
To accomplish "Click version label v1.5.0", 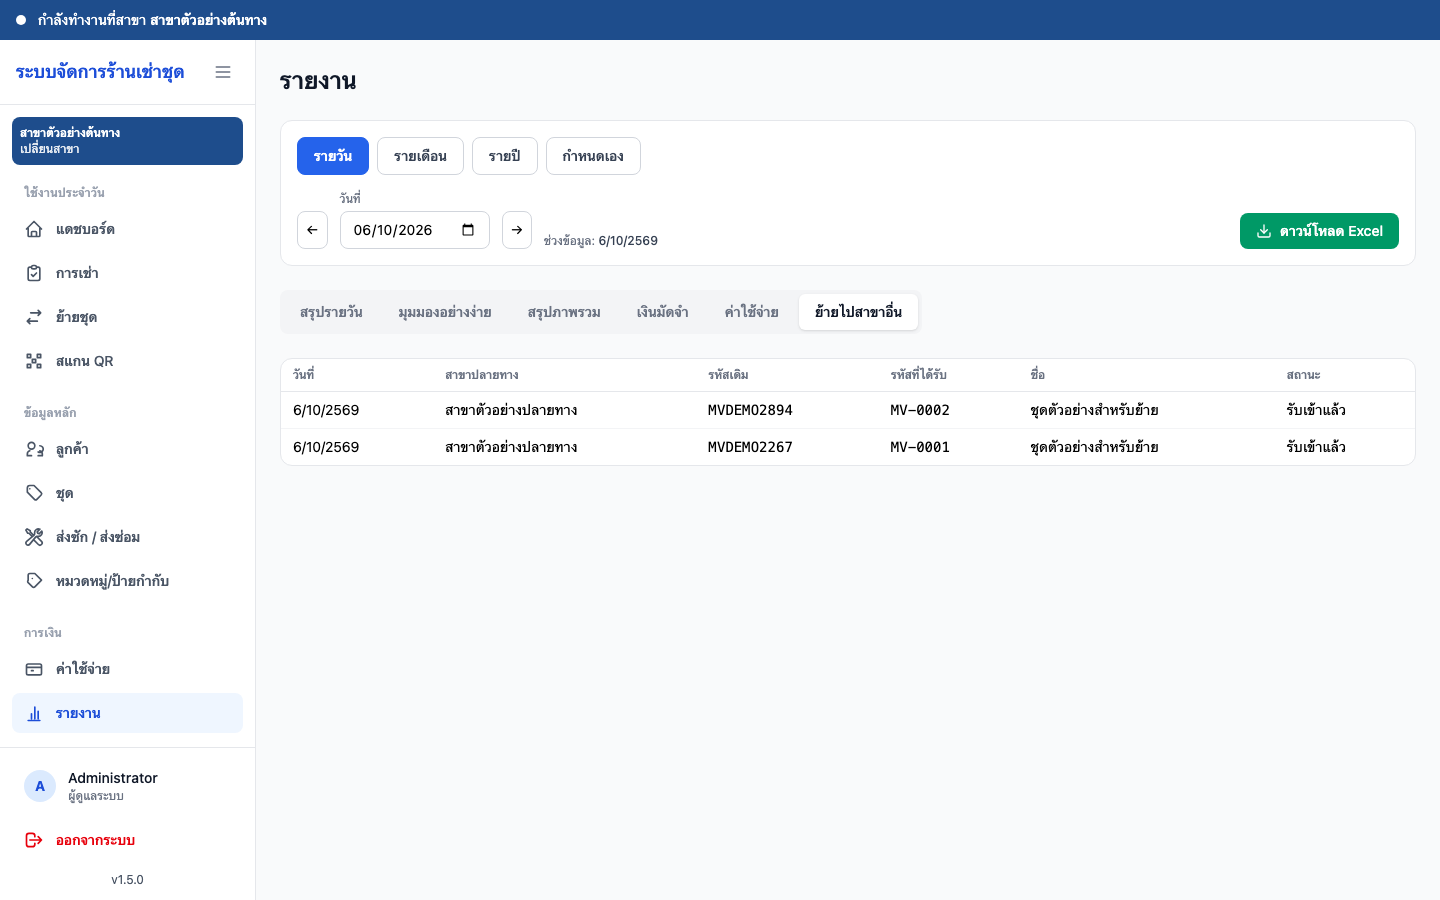I will click(x=127, y=880).
